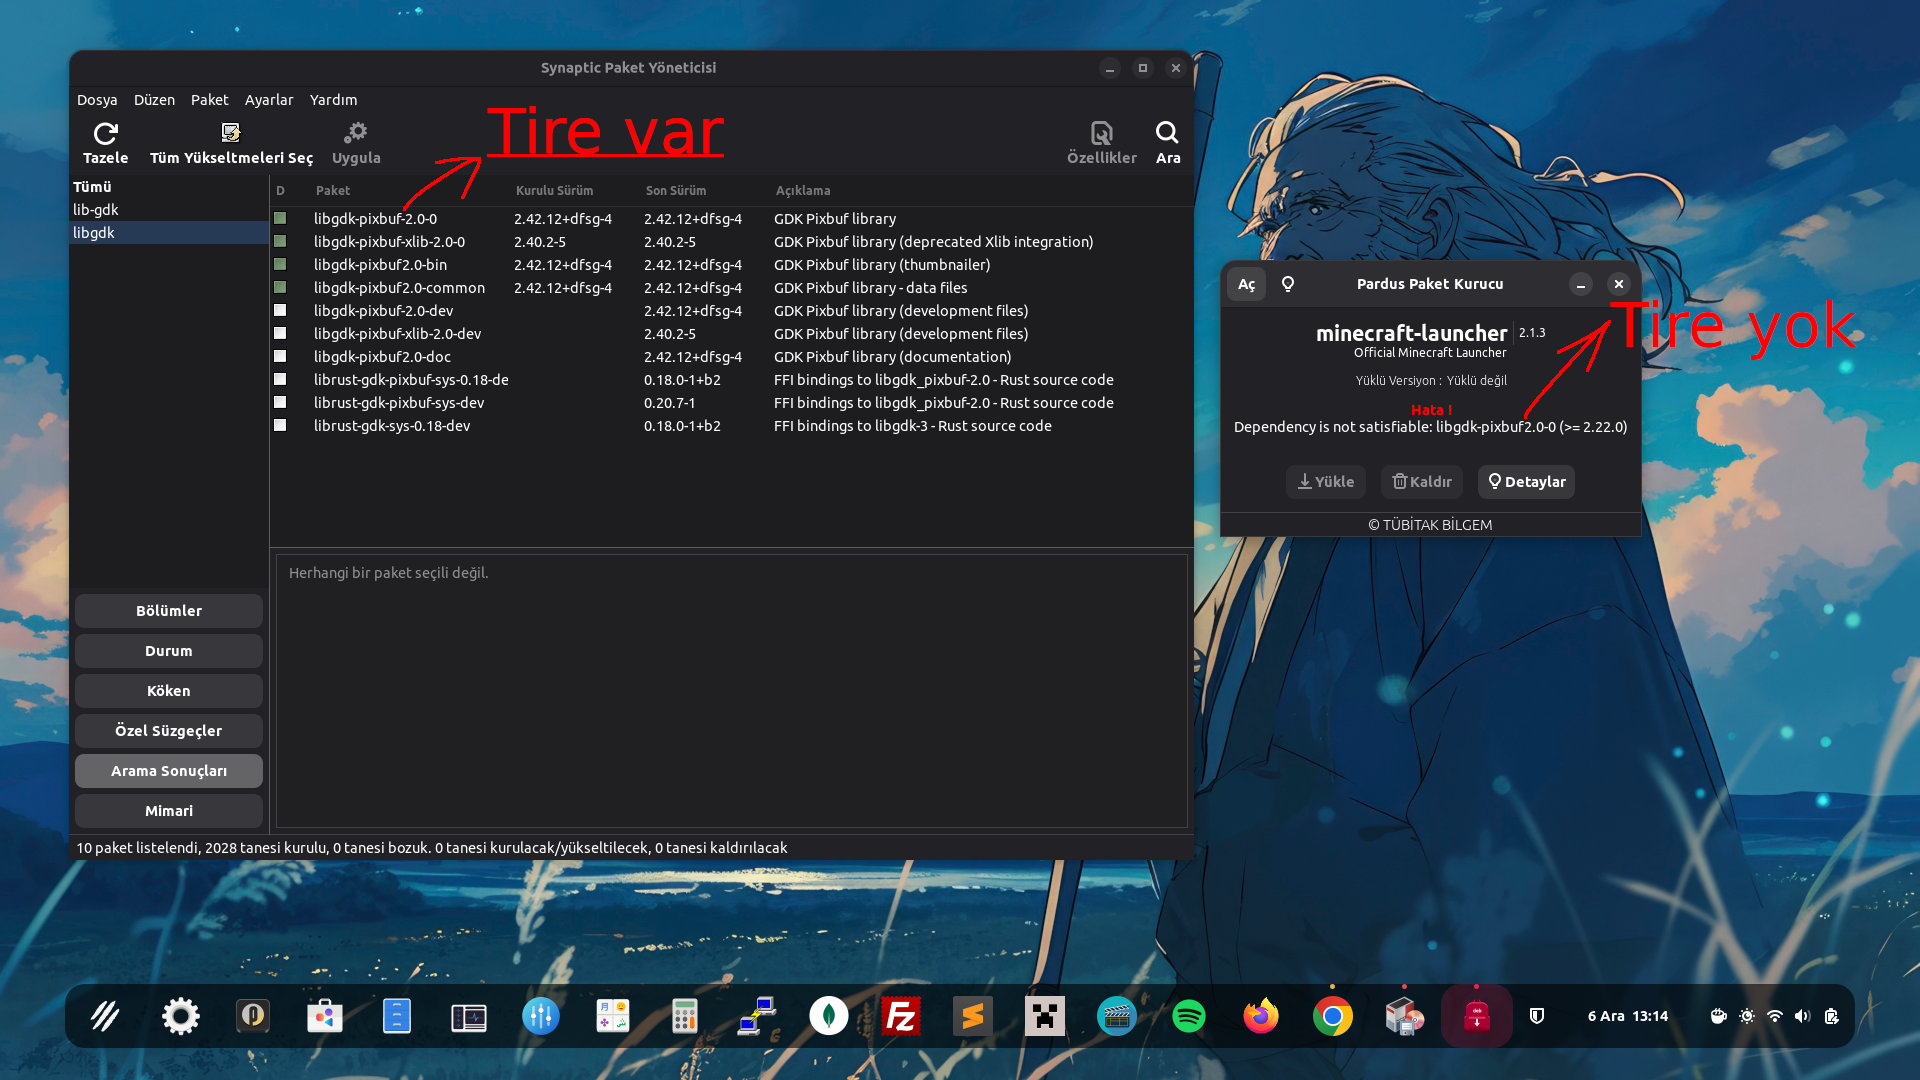
Task: Sort the list by the Paket column header
Action: (333, 190)
